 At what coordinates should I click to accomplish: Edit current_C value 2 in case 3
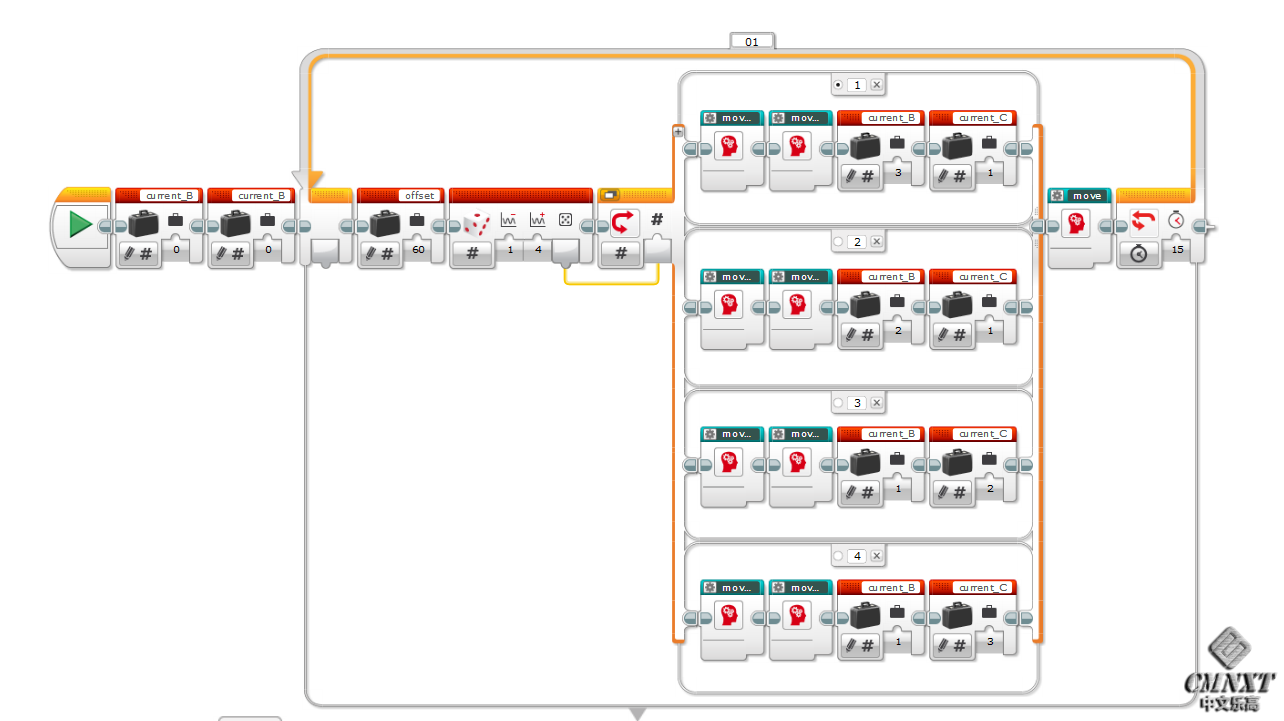[990, 488]
